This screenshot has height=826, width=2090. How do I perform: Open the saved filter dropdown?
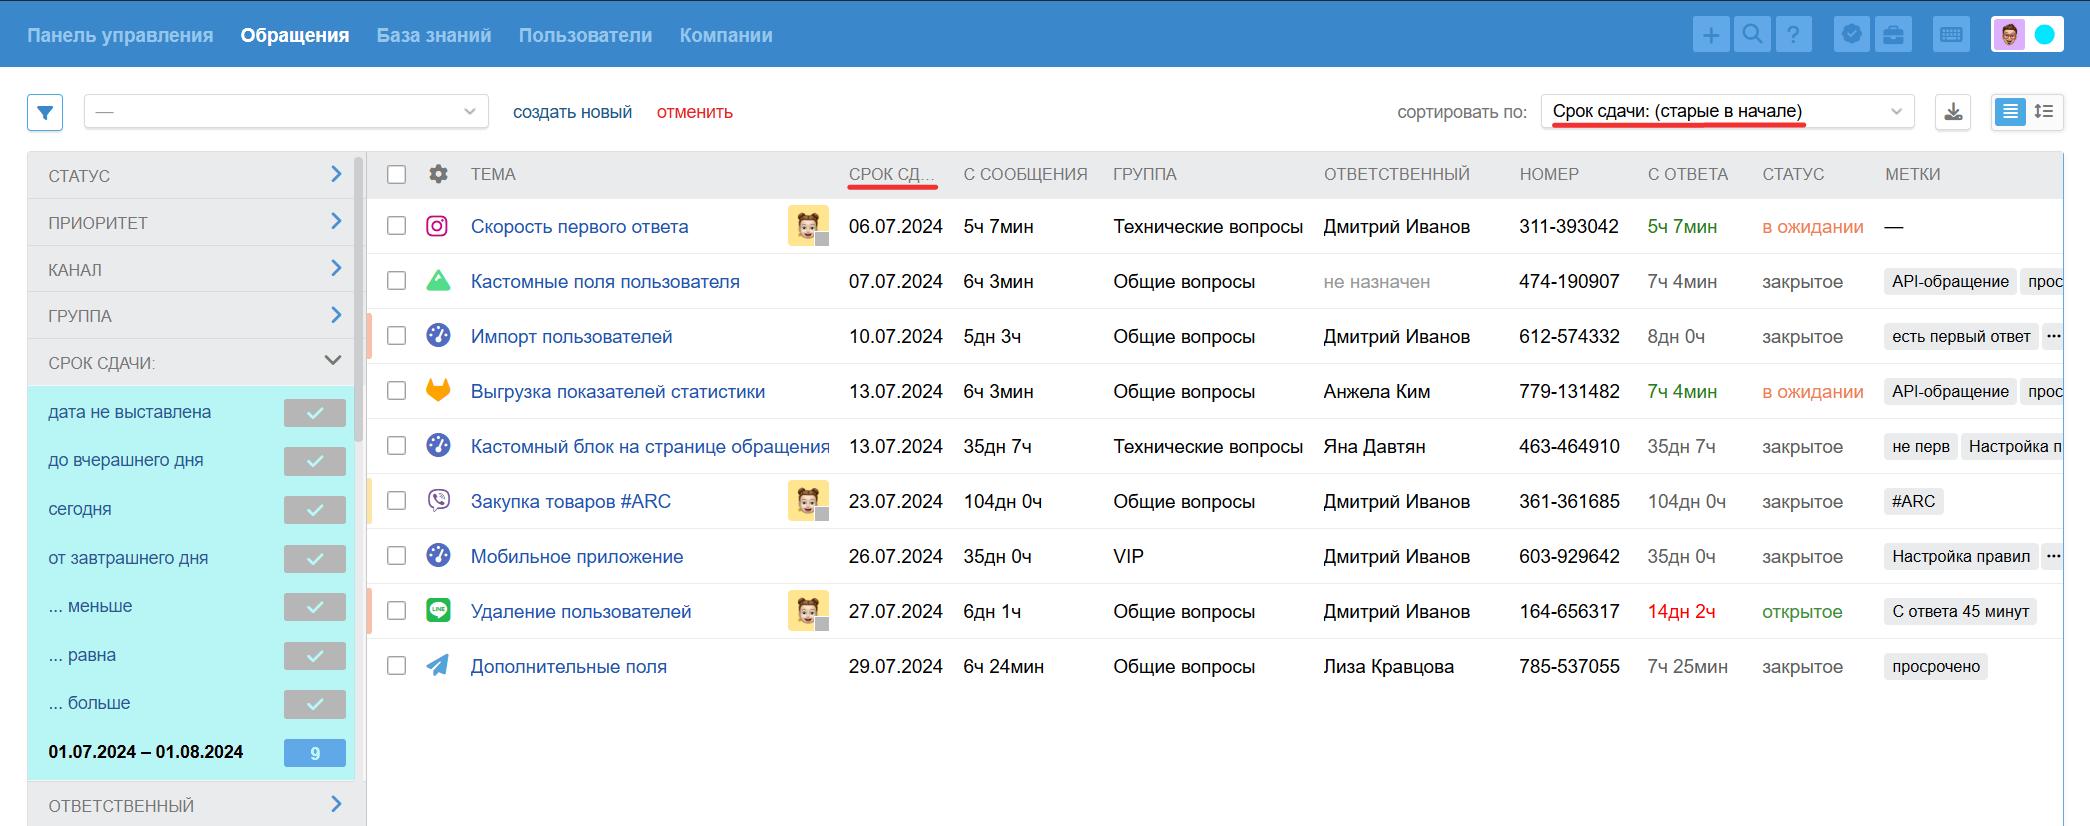coord(286,112)
